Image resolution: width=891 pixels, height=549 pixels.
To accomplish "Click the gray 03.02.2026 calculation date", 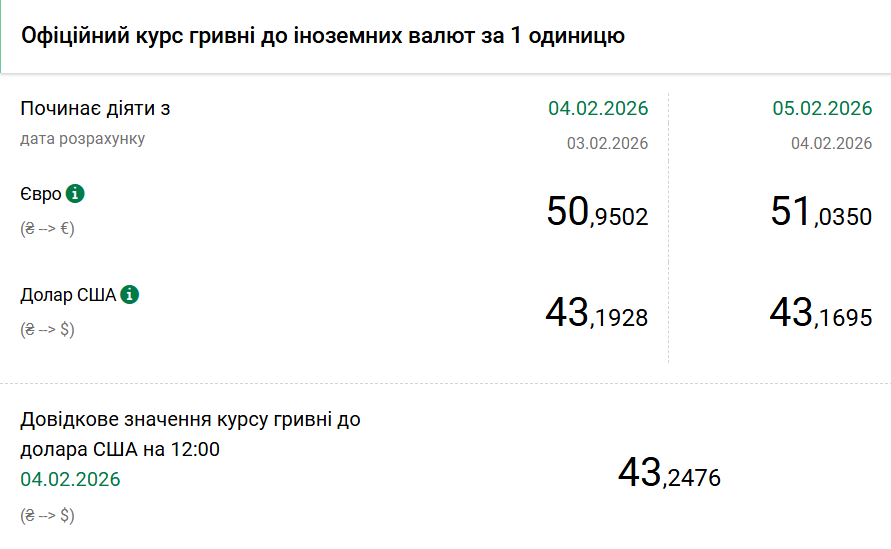I will coord(607,143).
